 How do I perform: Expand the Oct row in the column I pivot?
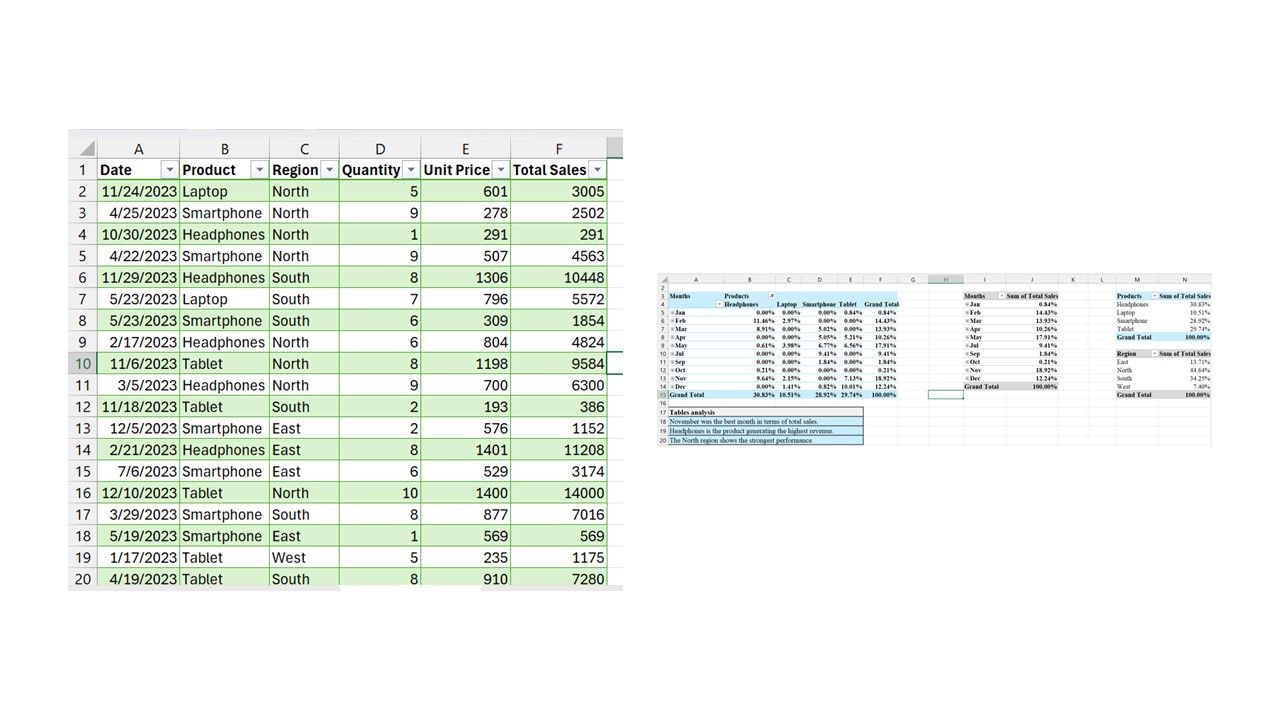[967, 362]
